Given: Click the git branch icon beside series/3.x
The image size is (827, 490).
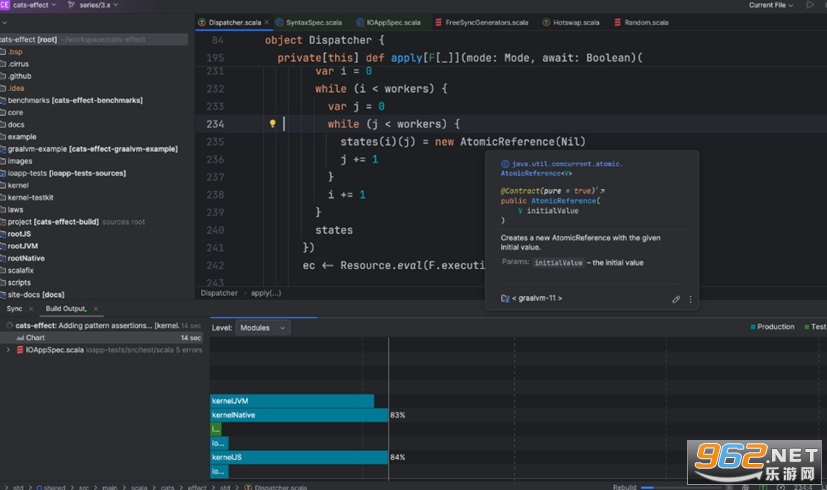Looking at the screenshot, I should [71, 5].
